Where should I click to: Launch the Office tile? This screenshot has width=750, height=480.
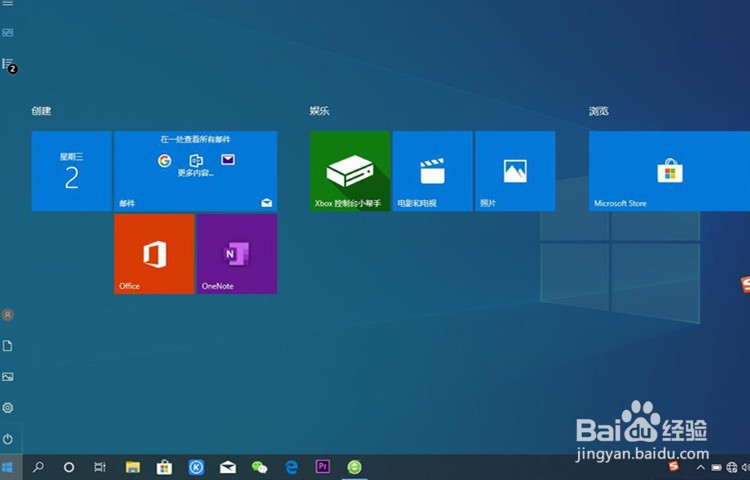click(x=154, y=254)
